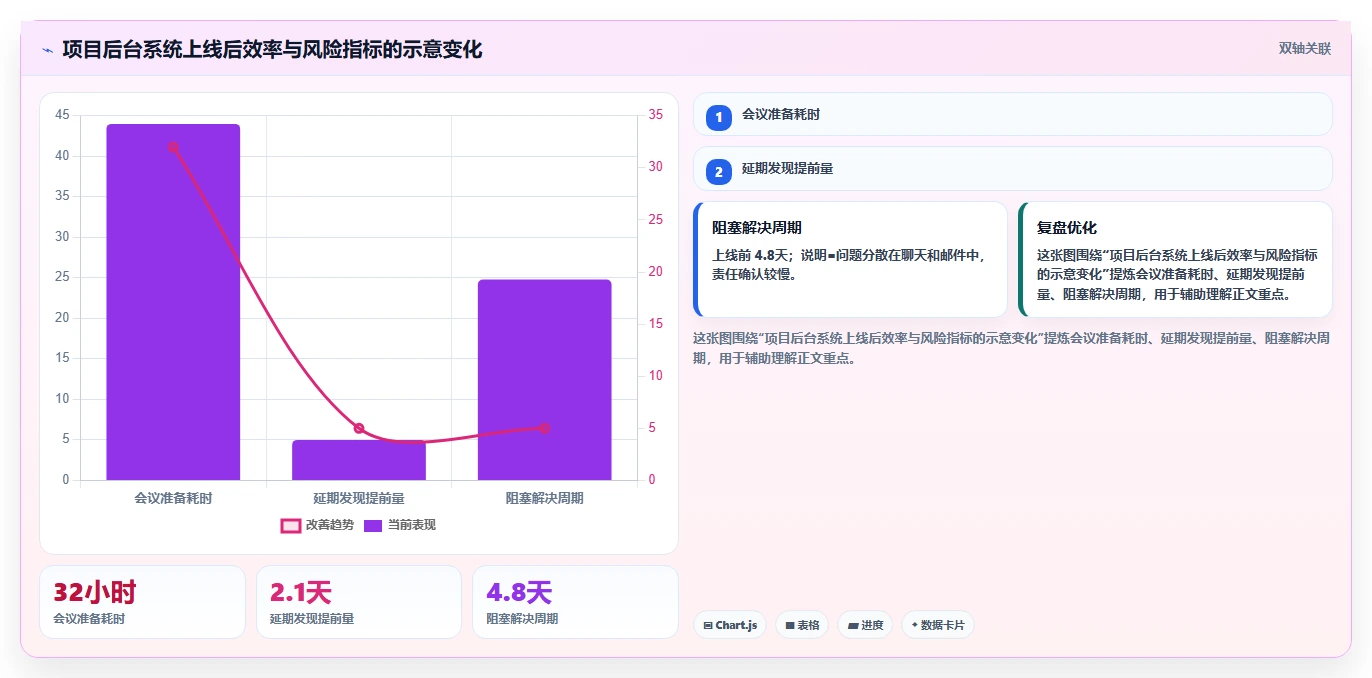
Task: Click x-axis label 延期发现提前量
Action: point(359,497)
